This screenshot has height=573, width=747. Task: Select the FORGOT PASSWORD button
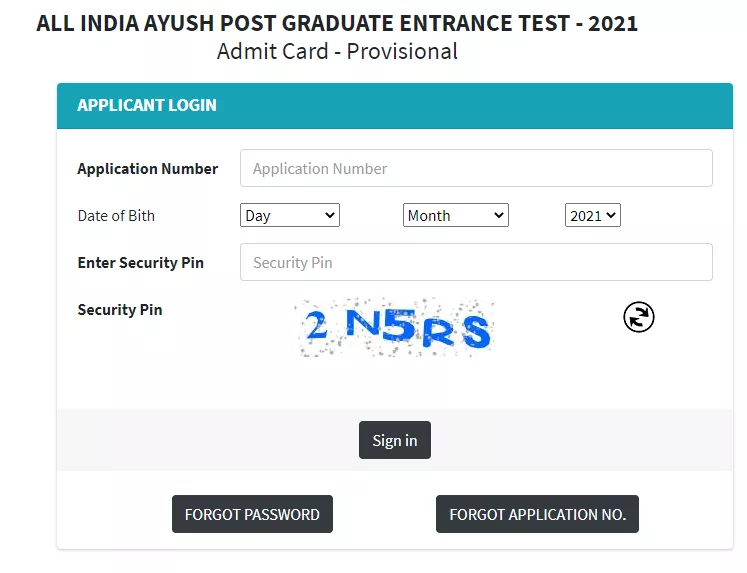click(252, 514)
